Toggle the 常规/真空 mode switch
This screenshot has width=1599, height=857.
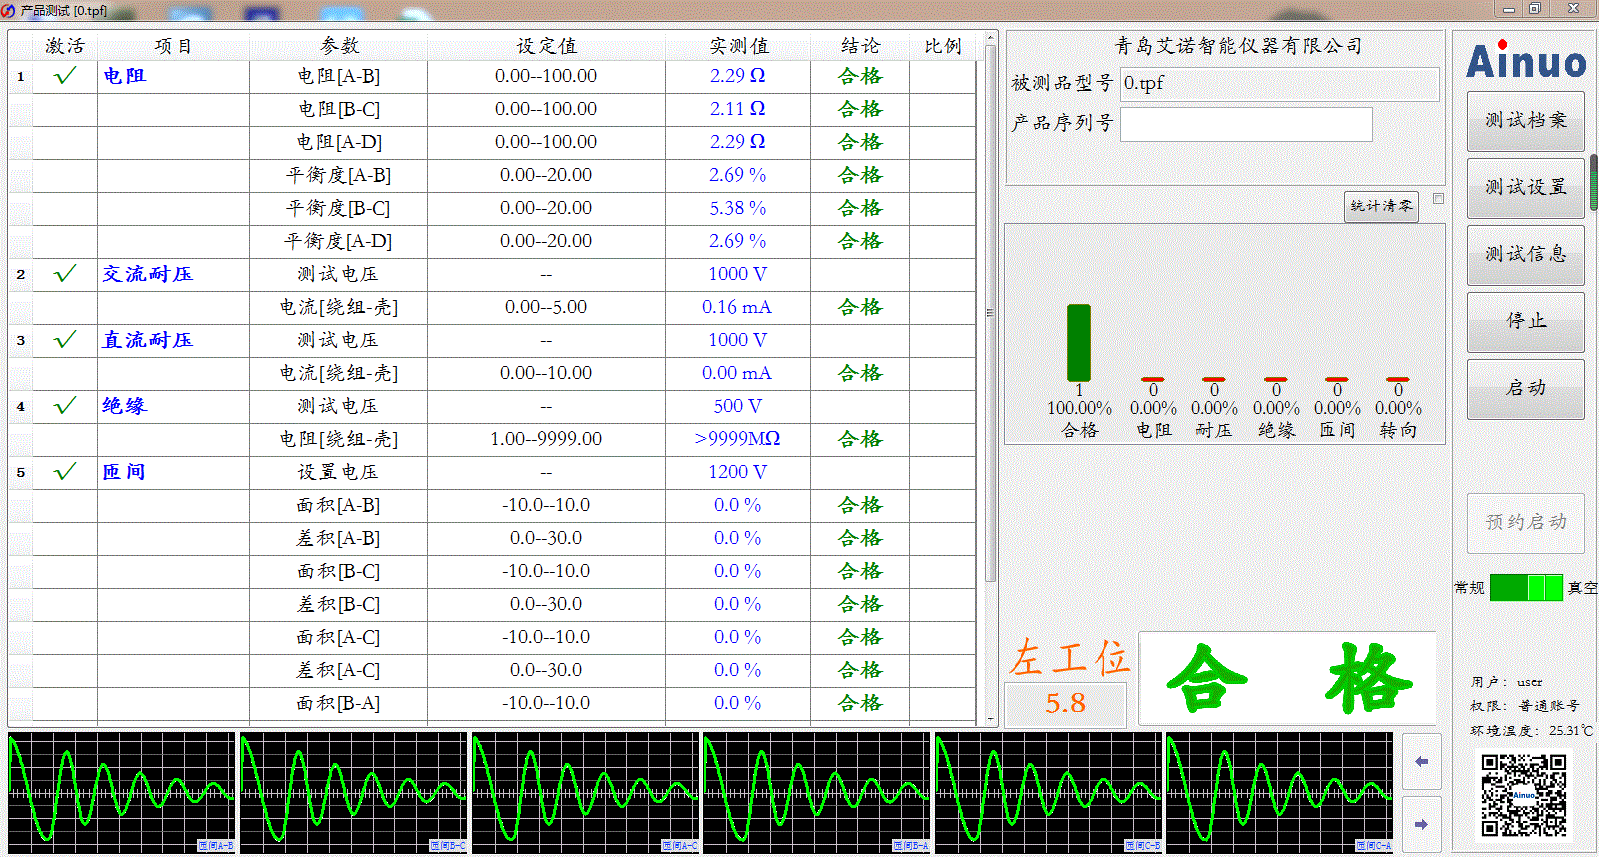point(1525,588)
